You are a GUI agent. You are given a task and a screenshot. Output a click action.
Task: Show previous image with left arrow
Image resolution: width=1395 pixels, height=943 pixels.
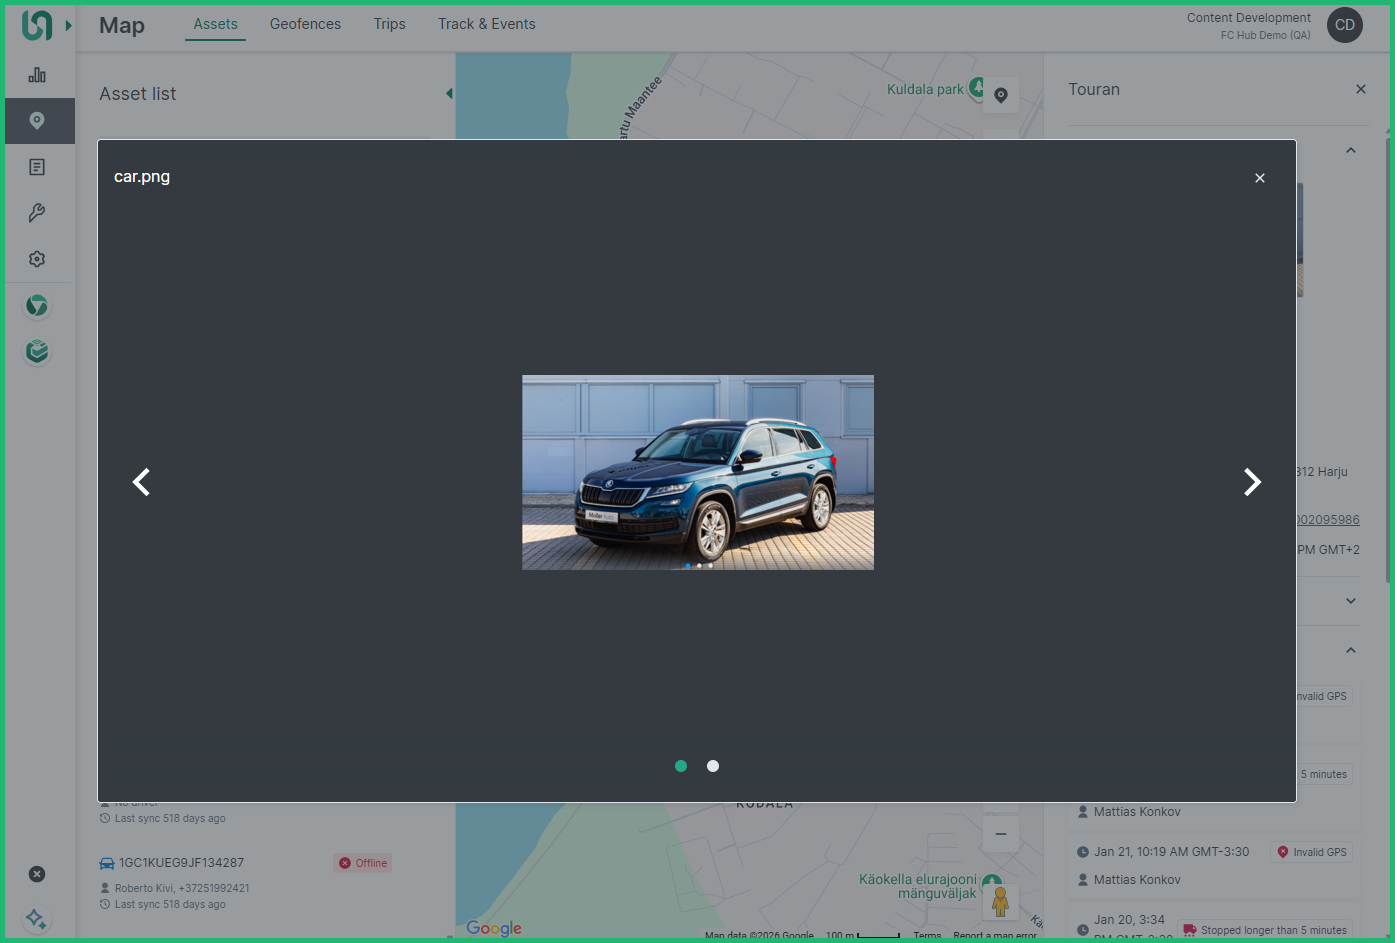(142, 482)
